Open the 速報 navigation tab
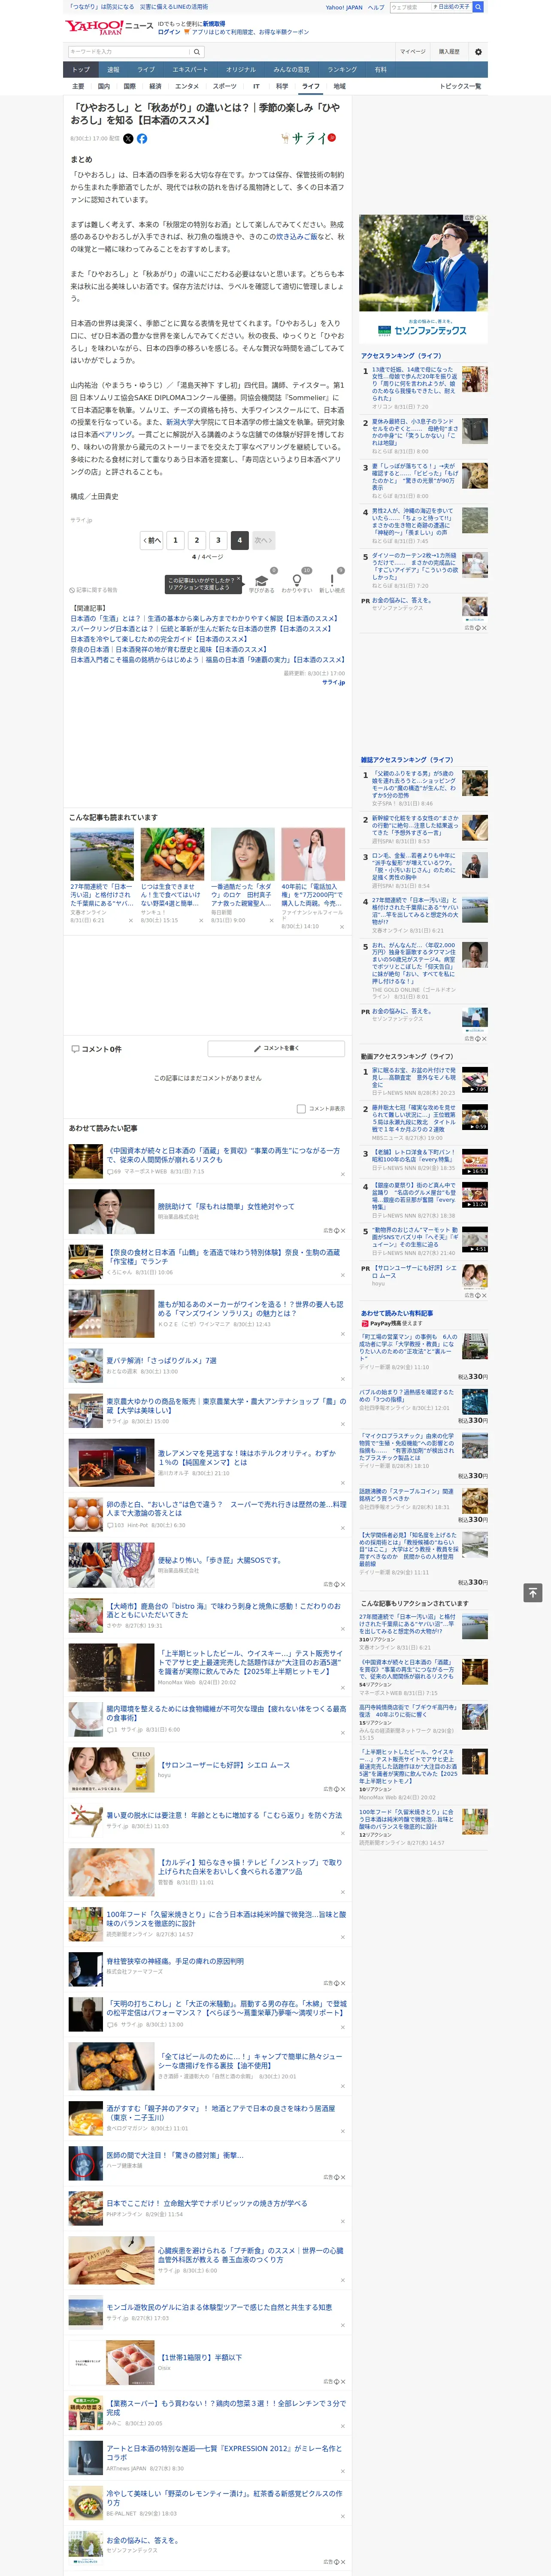This screenshot has width=551, height=2576. 113,70
